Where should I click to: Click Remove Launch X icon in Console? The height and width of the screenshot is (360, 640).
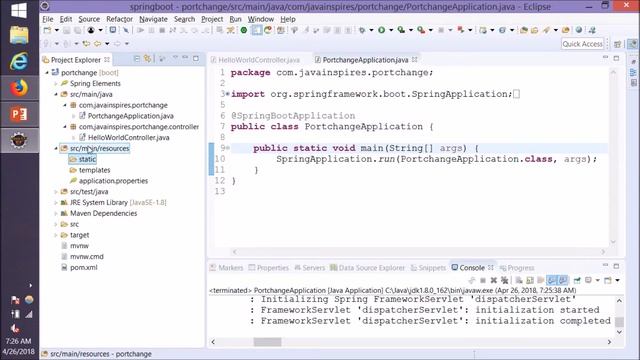pyautogui.click(x=494, y=280)
